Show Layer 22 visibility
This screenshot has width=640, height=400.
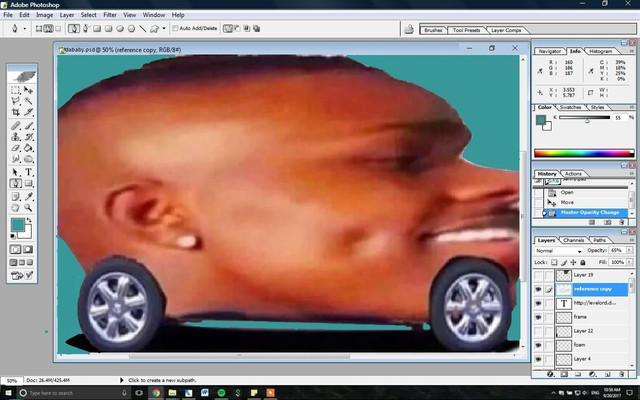[x=538, y=331]
